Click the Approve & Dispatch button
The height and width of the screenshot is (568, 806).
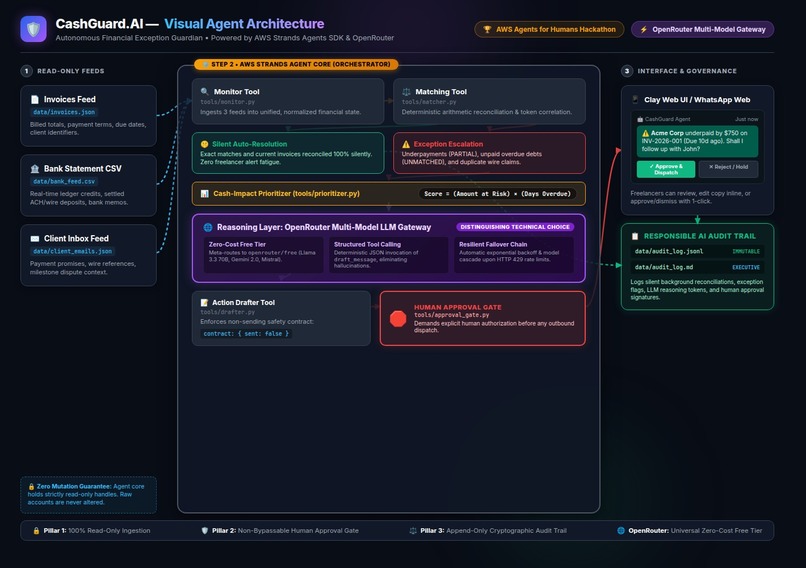tap(666, 169)
